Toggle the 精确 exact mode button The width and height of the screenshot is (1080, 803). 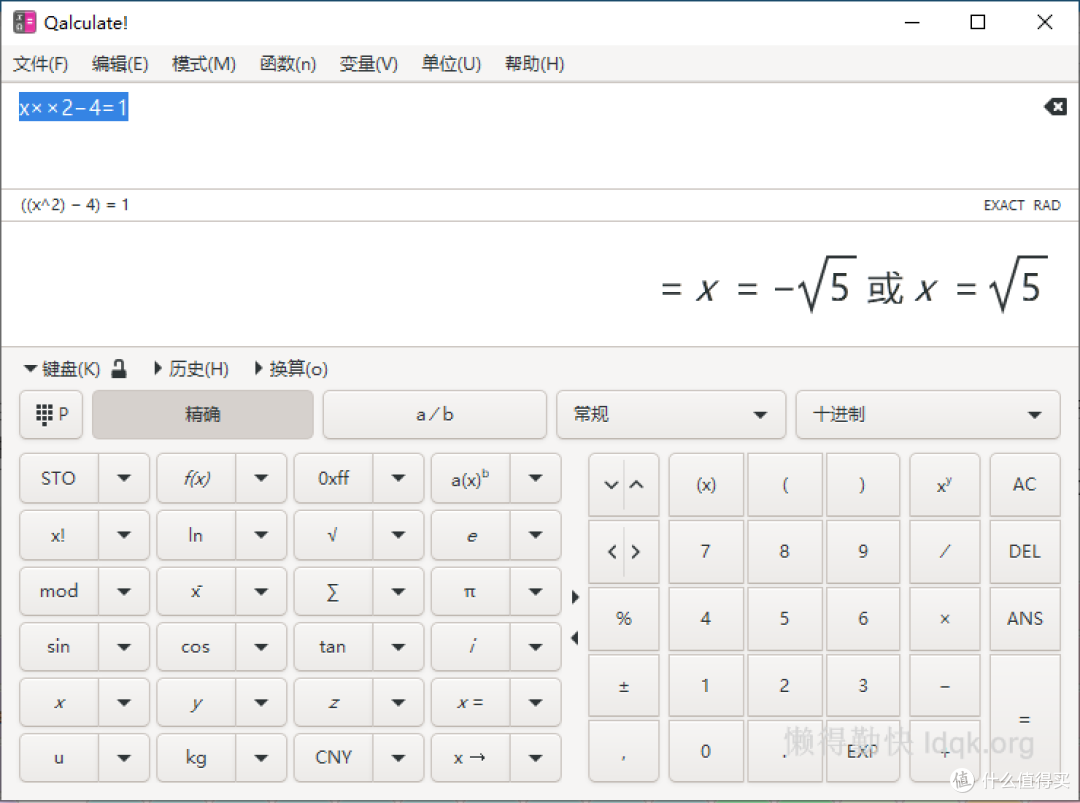[x=202, y=415]
